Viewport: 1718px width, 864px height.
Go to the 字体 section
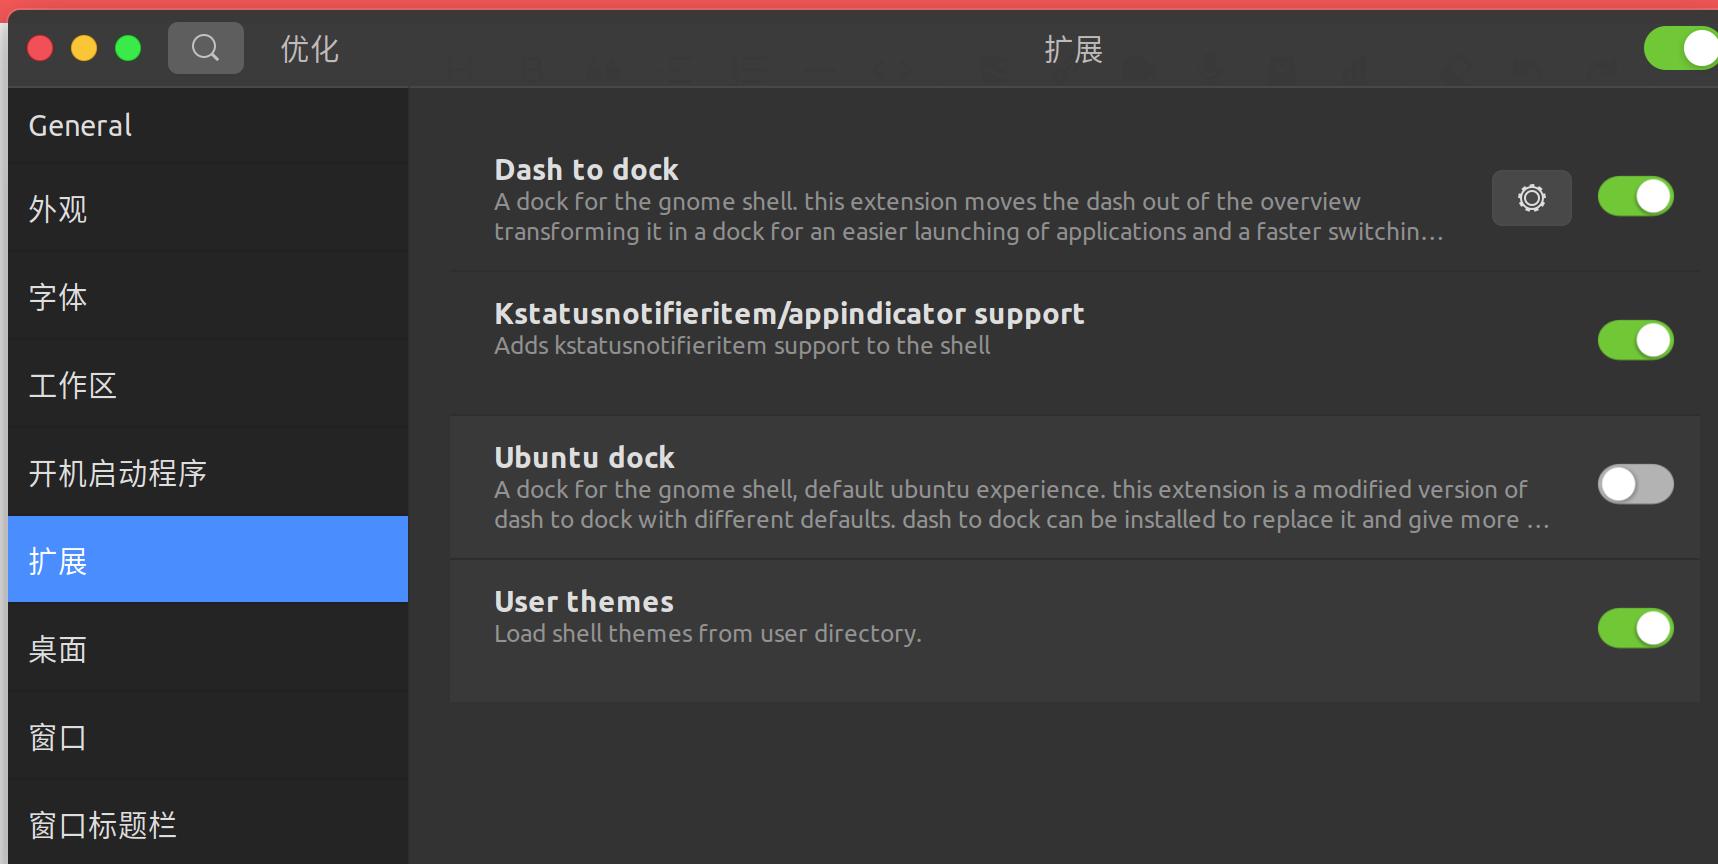(x=208, y=297)
